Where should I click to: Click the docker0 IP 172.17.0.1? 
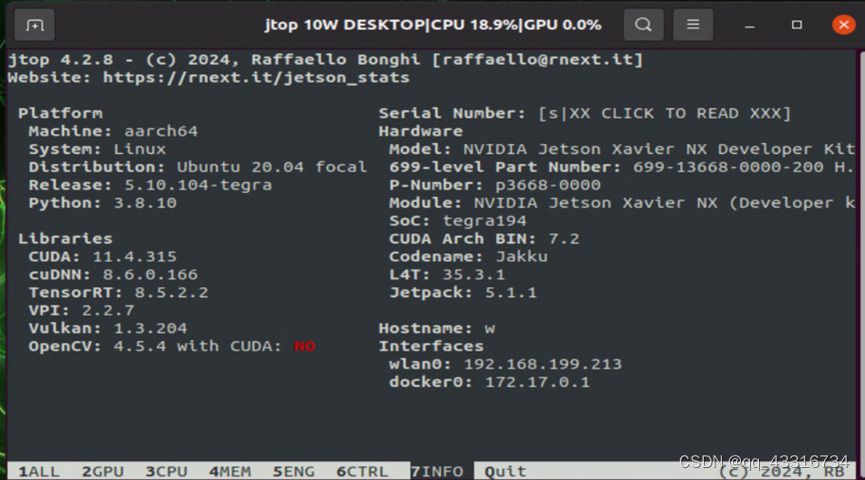537,382
